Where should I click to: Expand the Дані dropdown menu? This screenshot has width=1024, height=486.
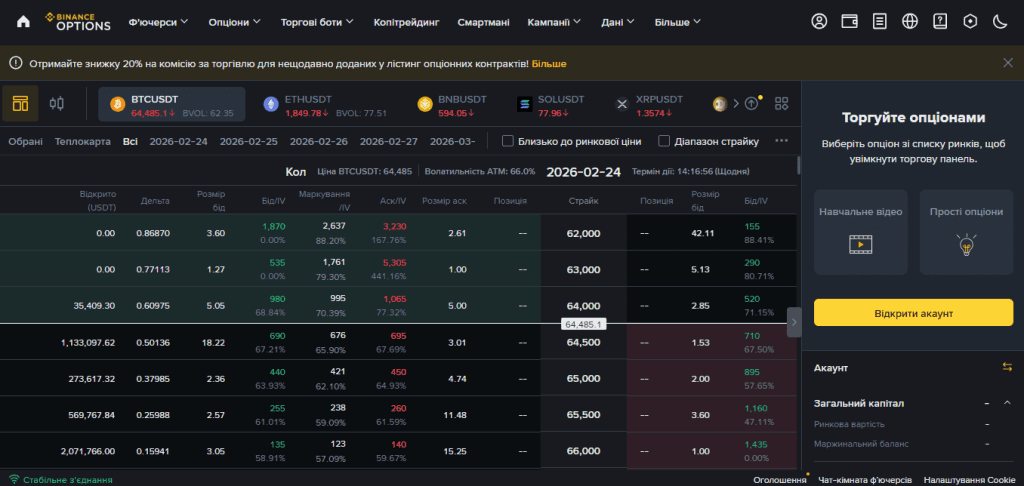pos(618,22)
